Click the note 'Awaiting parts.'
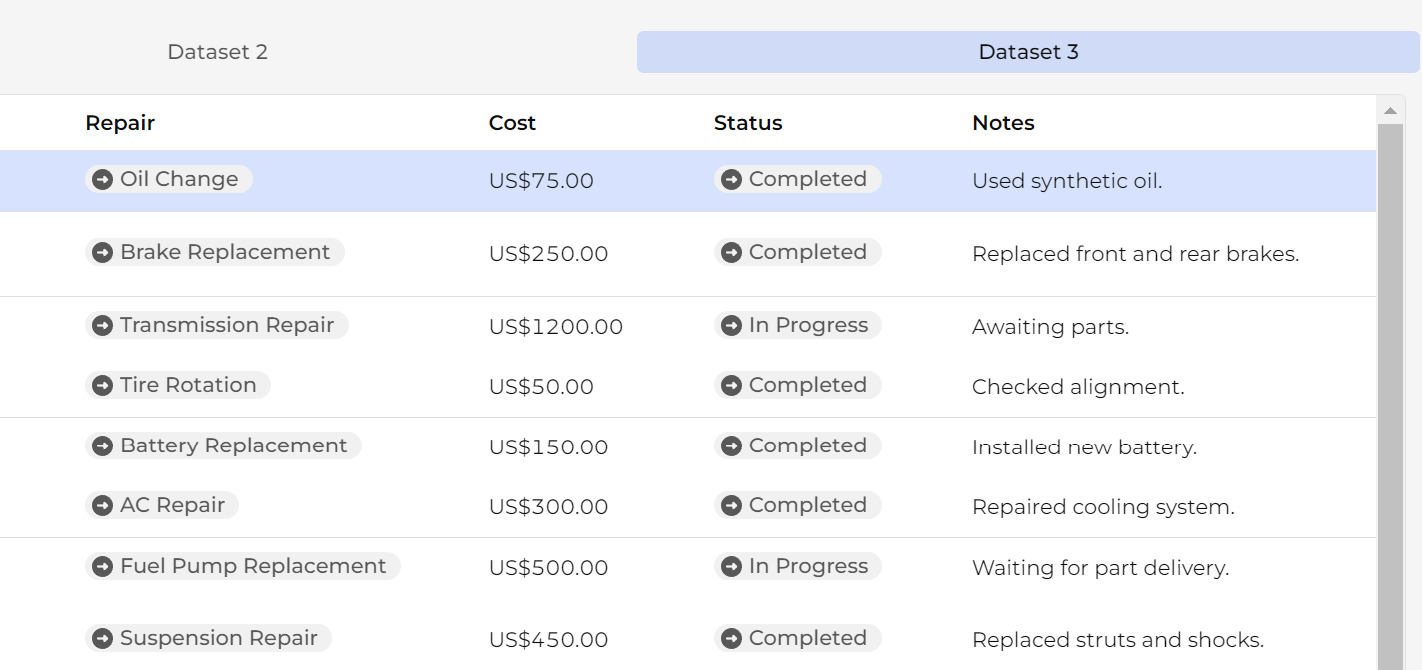This screenshot has height=670, width=1422. click(x=1050, y=327)
